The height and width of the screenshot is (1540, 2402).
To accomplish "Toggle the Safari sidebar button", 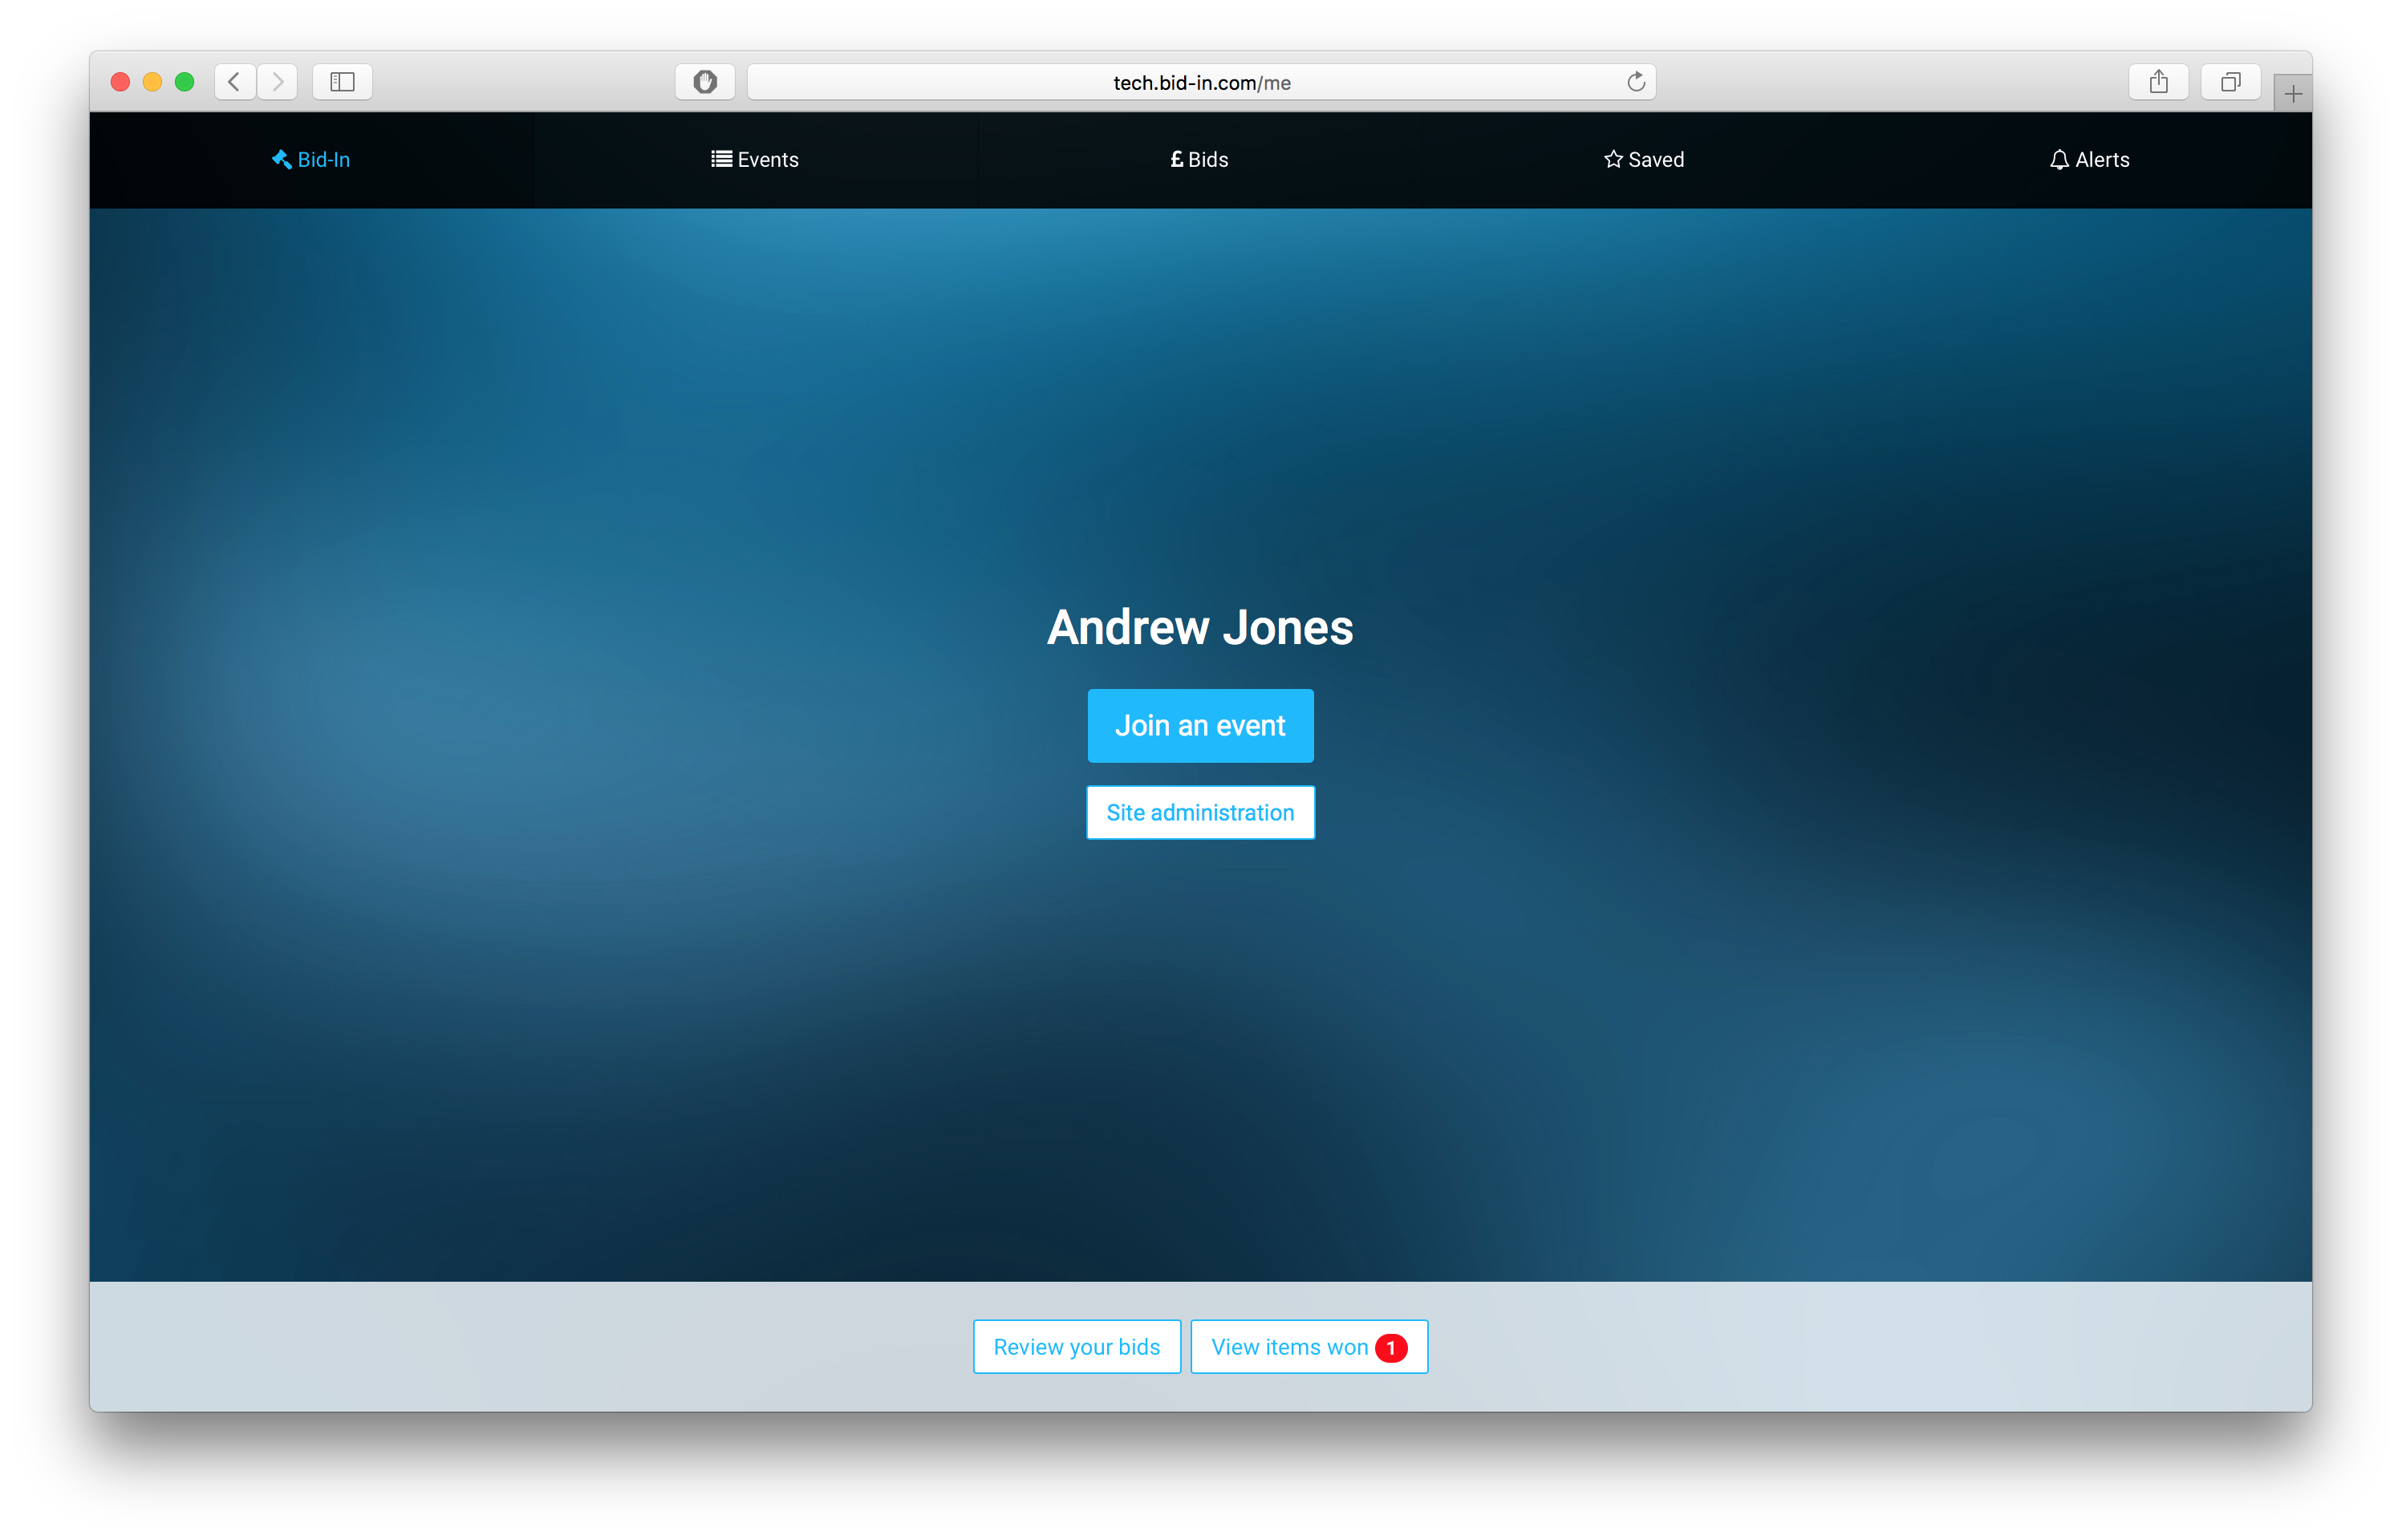I will (x=343, y=82).
